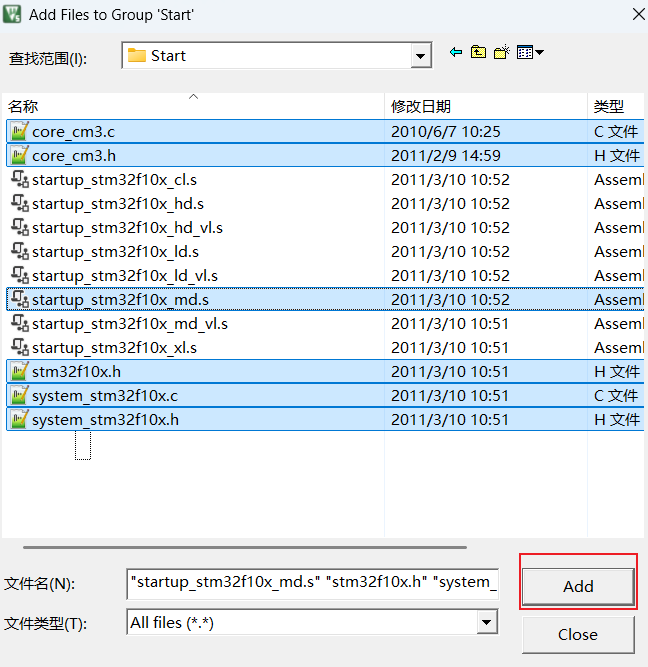Click the file icon of system_stm32f10x.c
Image resolution: width=648 pixels, height=667 pixels.
tap(19, 395)
